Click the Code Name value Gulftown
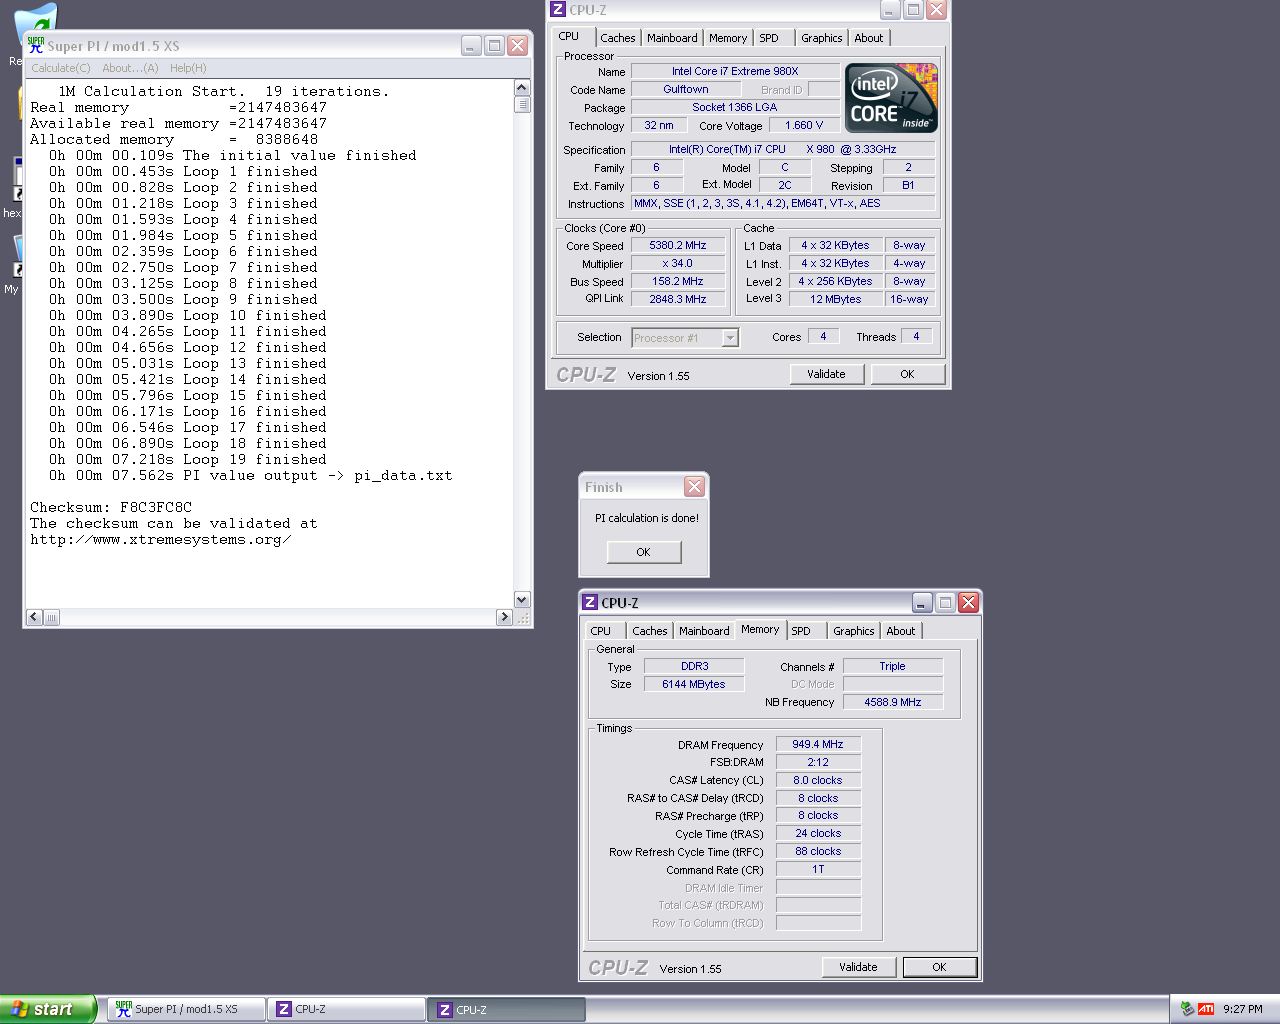Image resolution: width=1280 pixels, height=1024 pixels. pos(686,89)
